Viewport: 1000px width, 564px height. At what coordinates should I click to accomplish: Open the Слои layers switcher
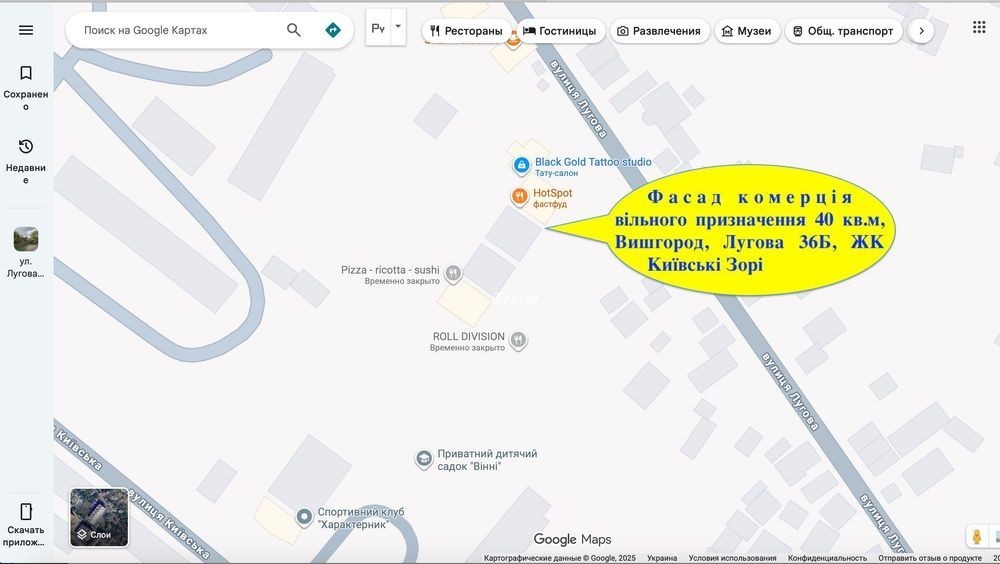tap(99, 518)
